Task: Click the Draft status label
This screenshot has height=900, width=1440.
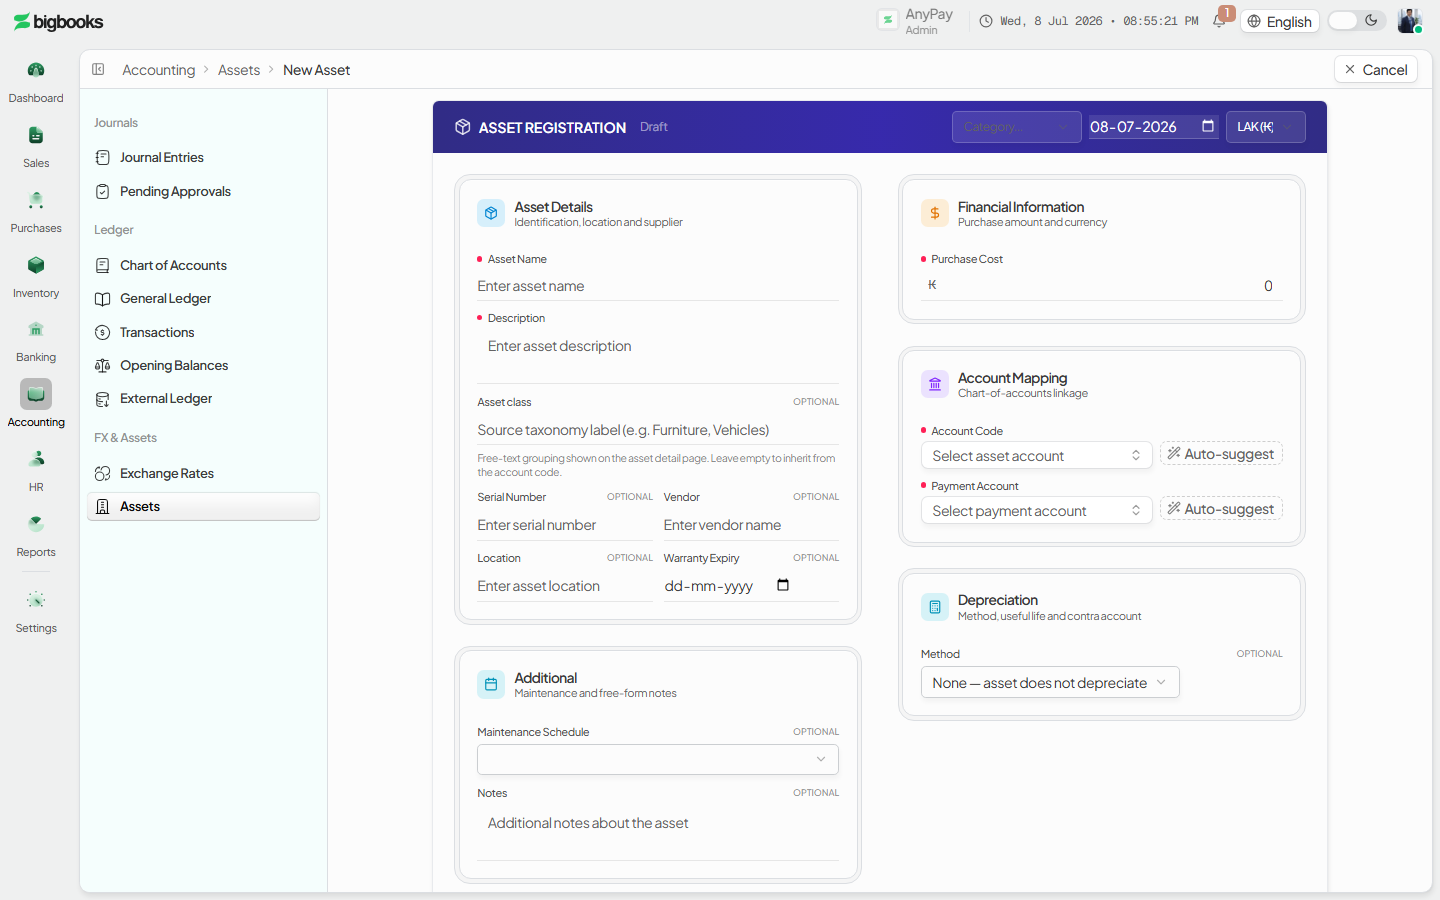Action: click(x=654, y=127)
